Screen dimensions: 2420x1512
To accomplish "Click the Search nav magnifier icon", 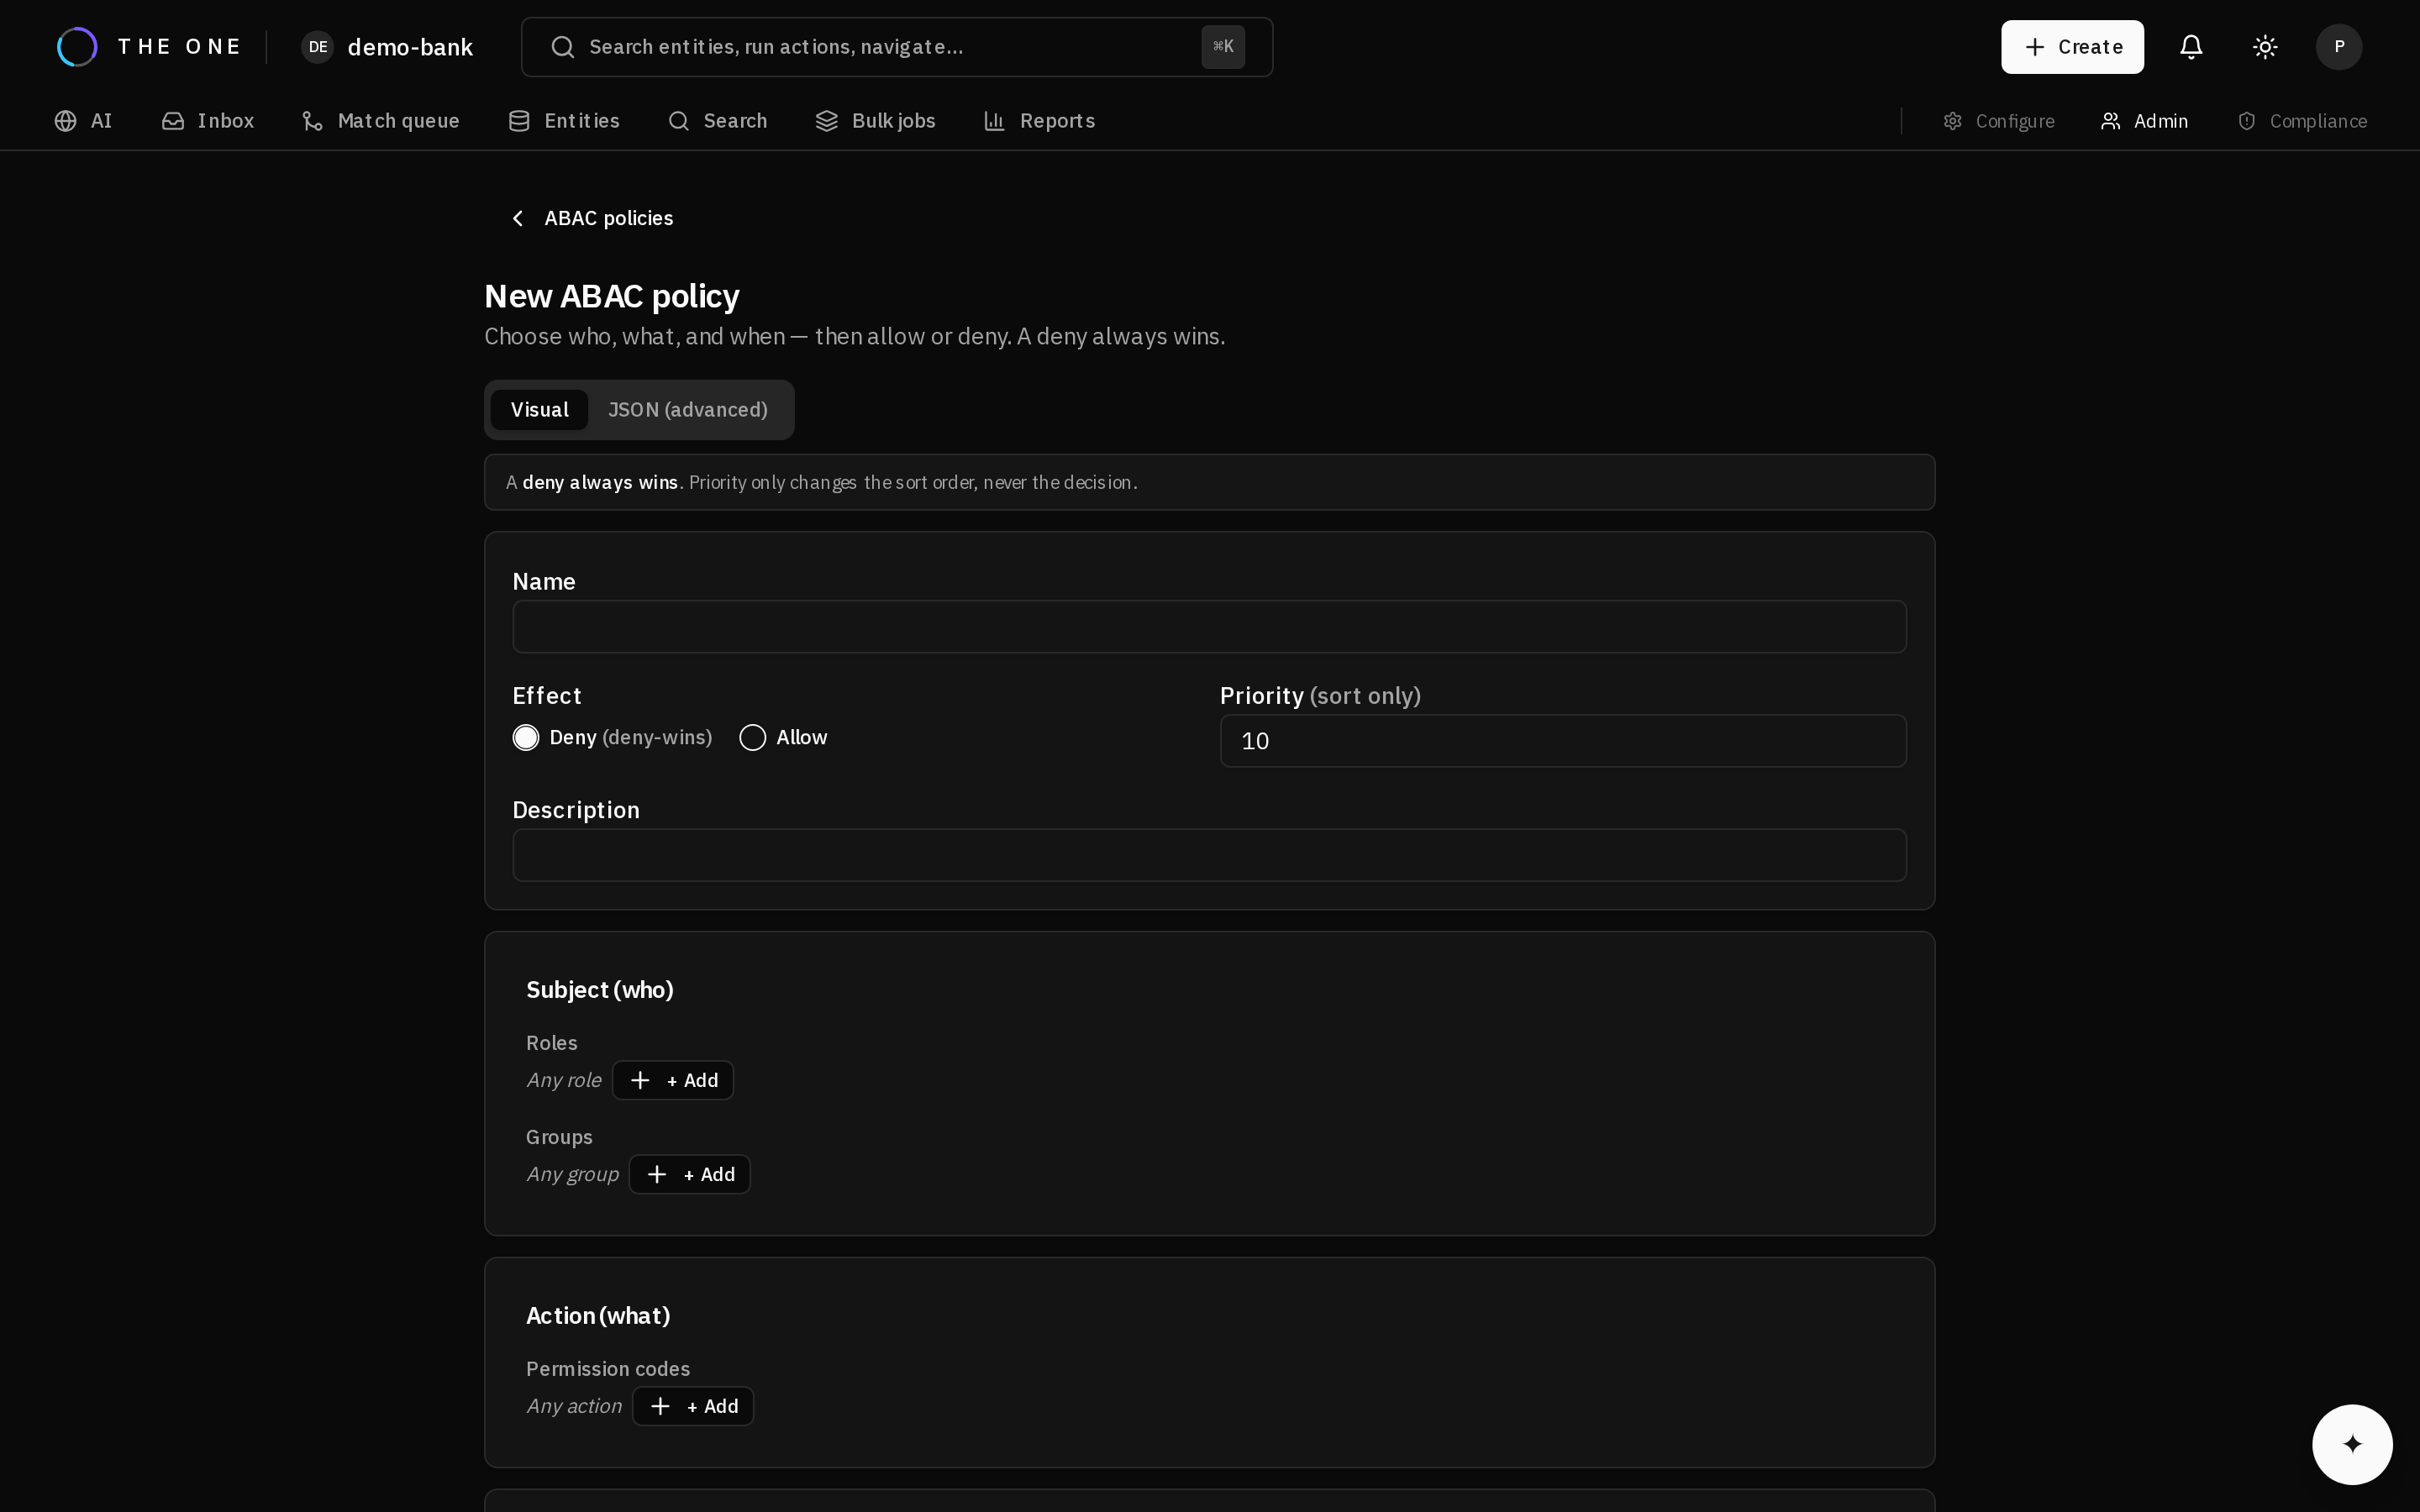I will [679, 121].
